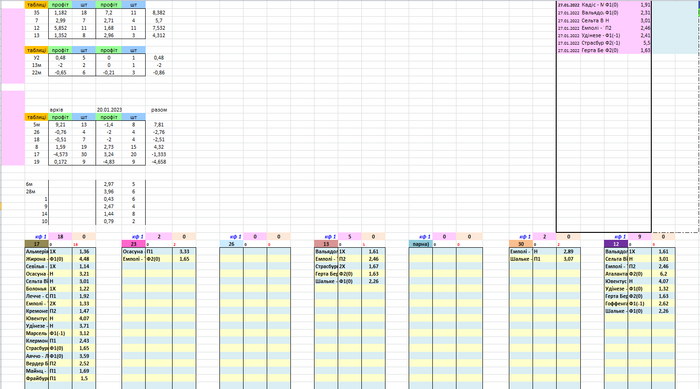
Task: Click the cell with total 4,32
Action: 158,147
